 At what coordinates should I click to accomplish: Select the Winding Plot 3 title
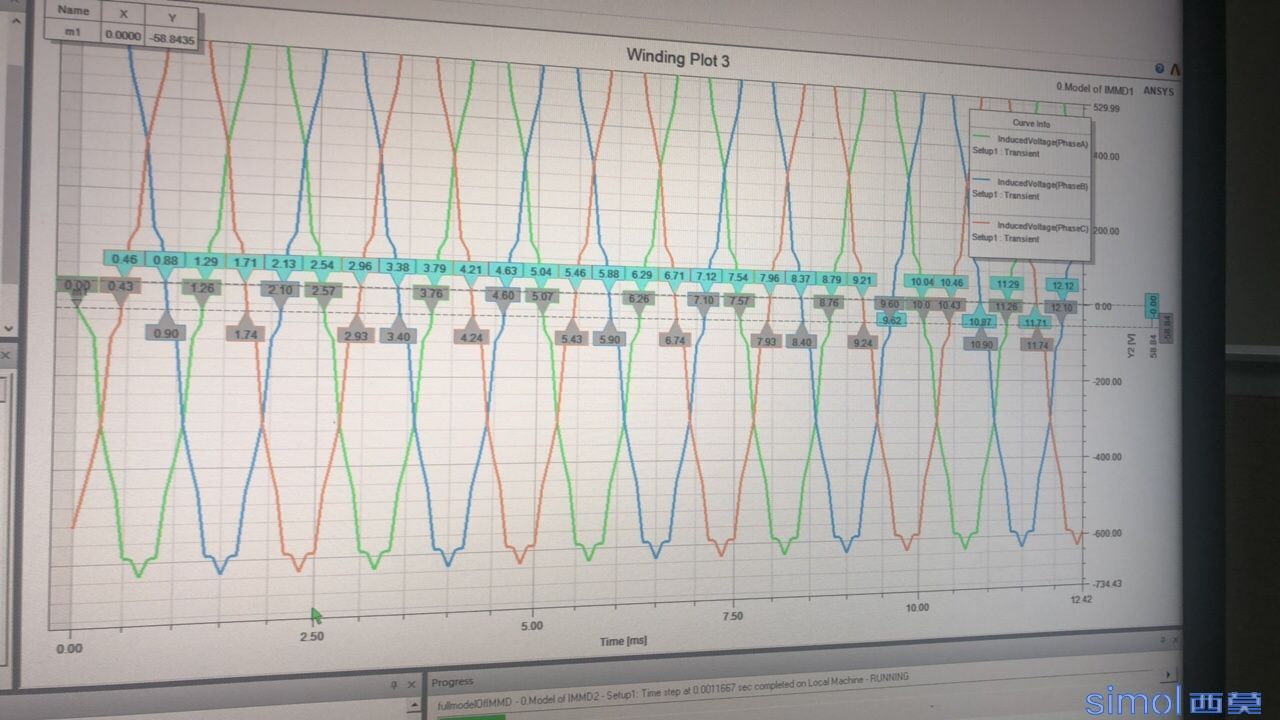click(678, 58)
